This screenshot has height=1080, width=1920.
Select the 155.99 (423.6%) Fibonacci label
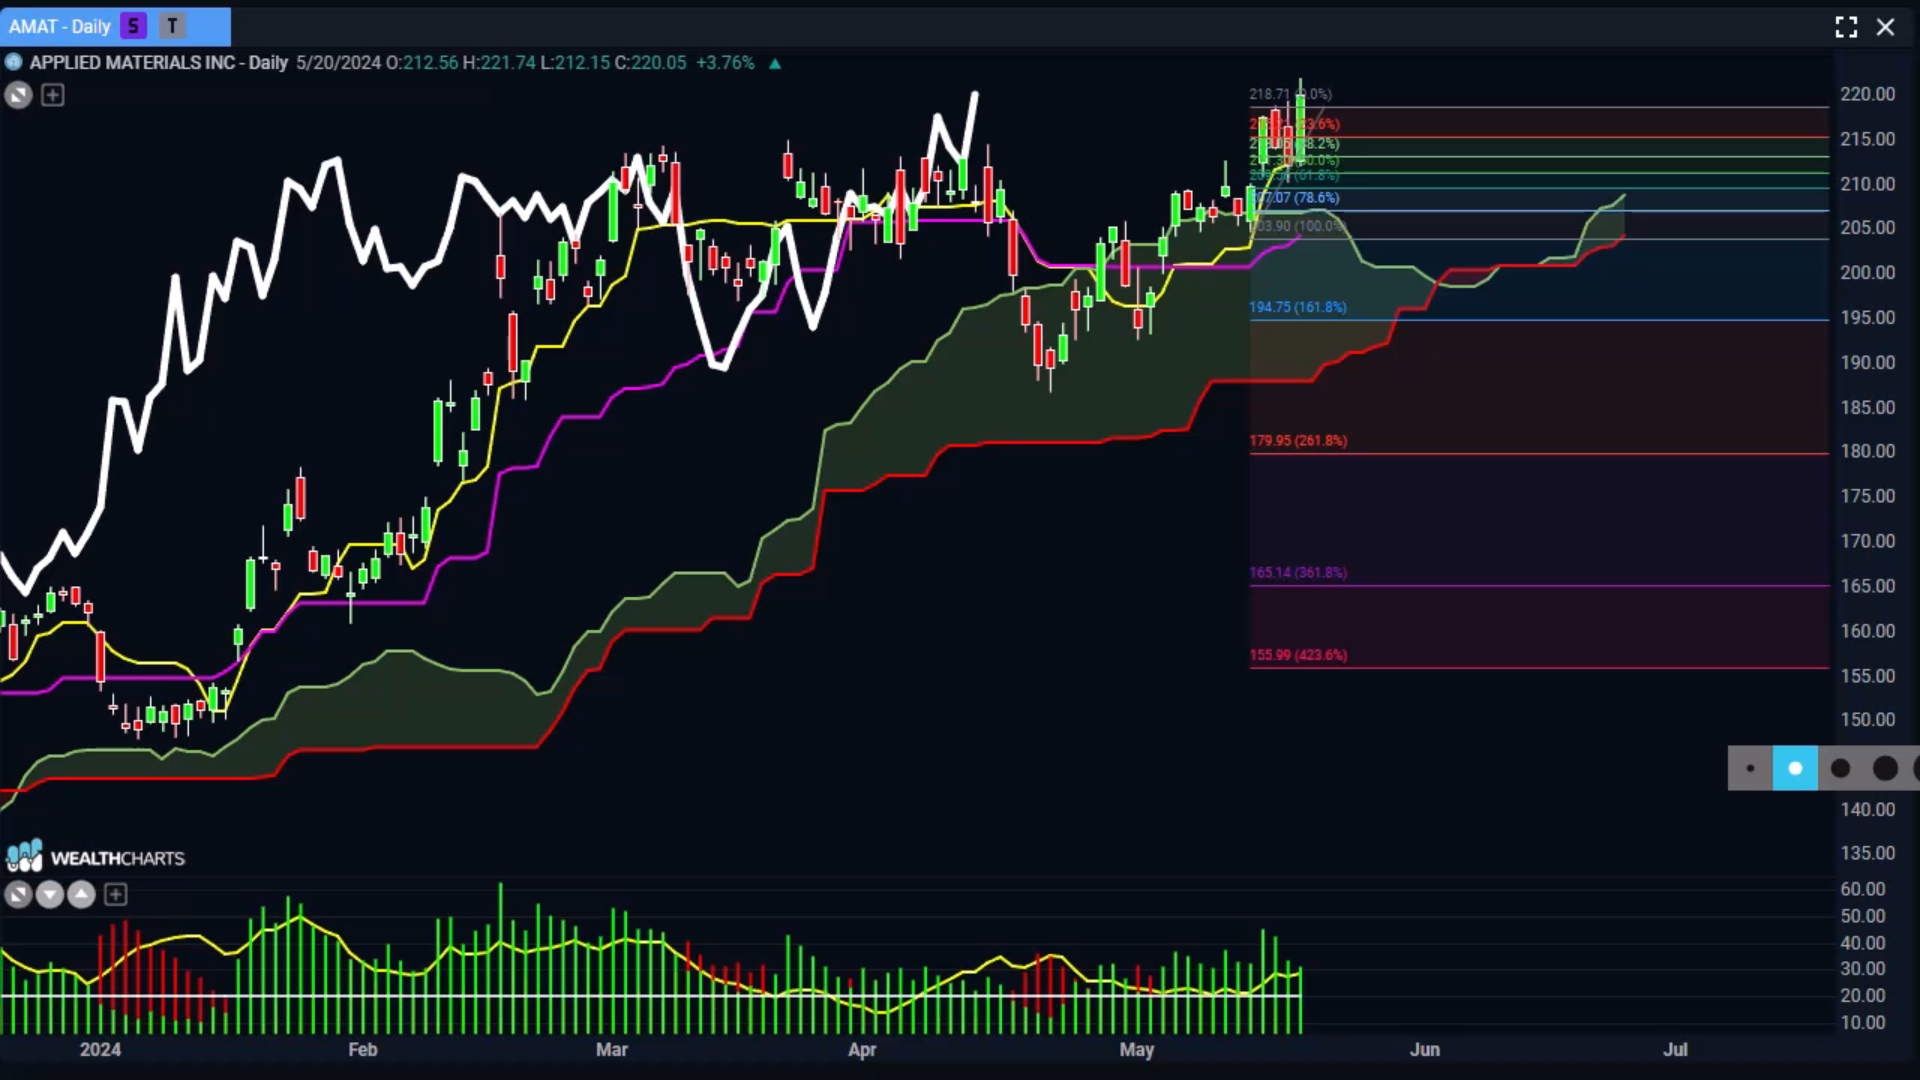pos(1298,655)
